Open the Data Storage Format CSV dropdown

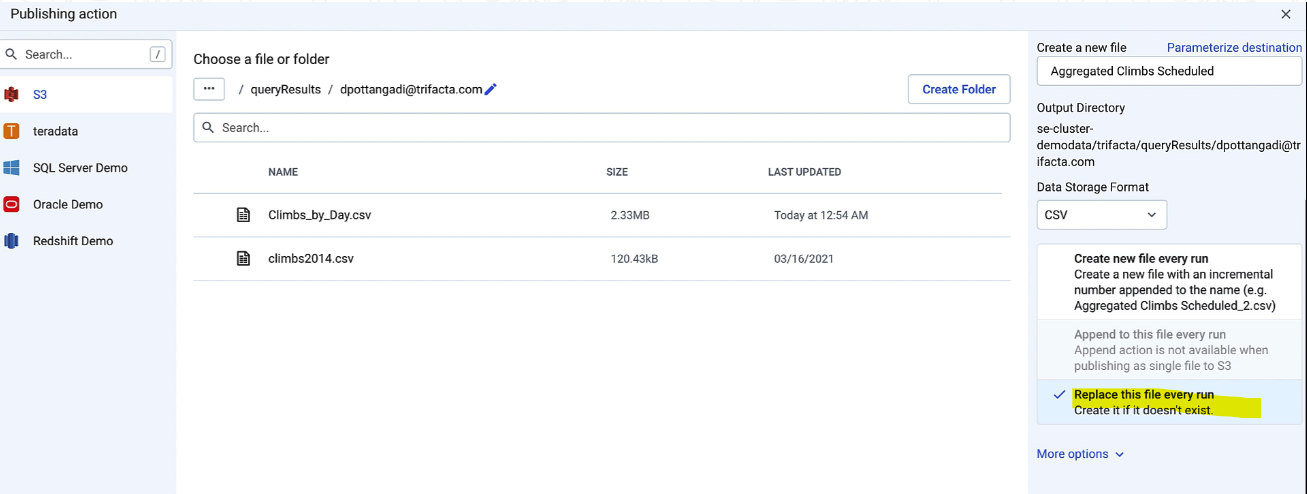[1101, 215]
